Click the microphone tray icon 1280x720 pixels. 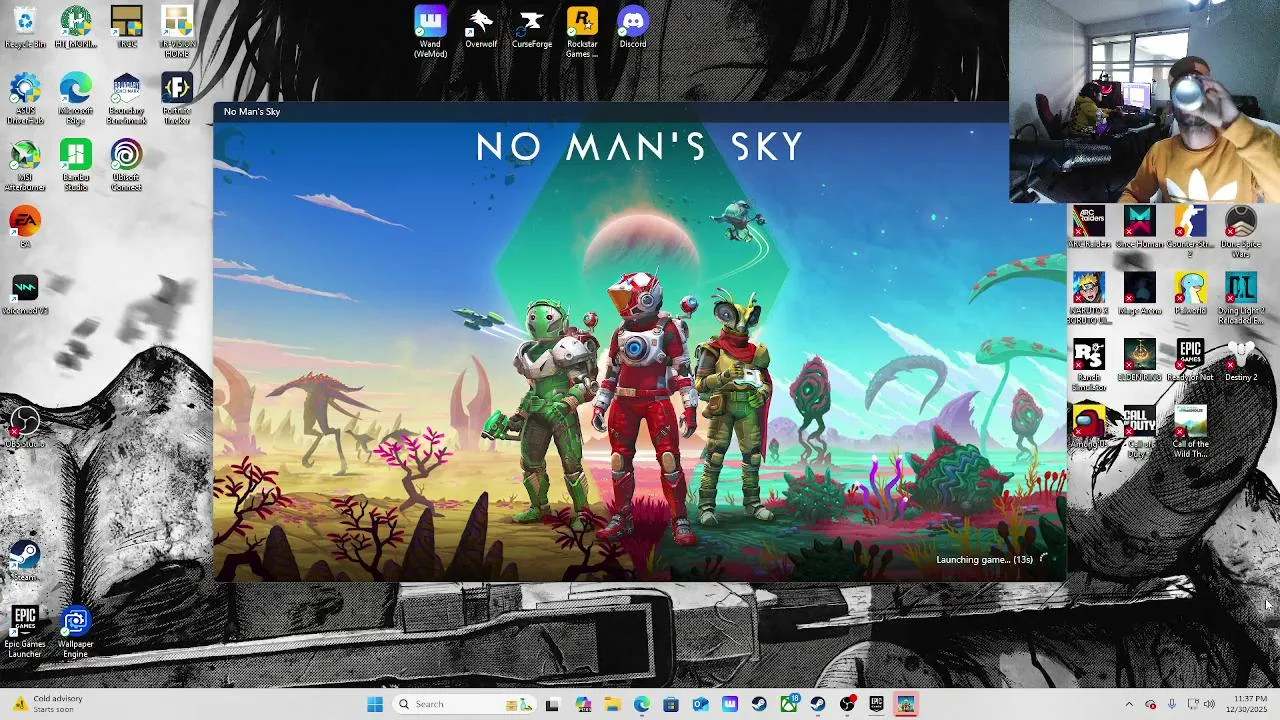click(x=1172, y=704)
